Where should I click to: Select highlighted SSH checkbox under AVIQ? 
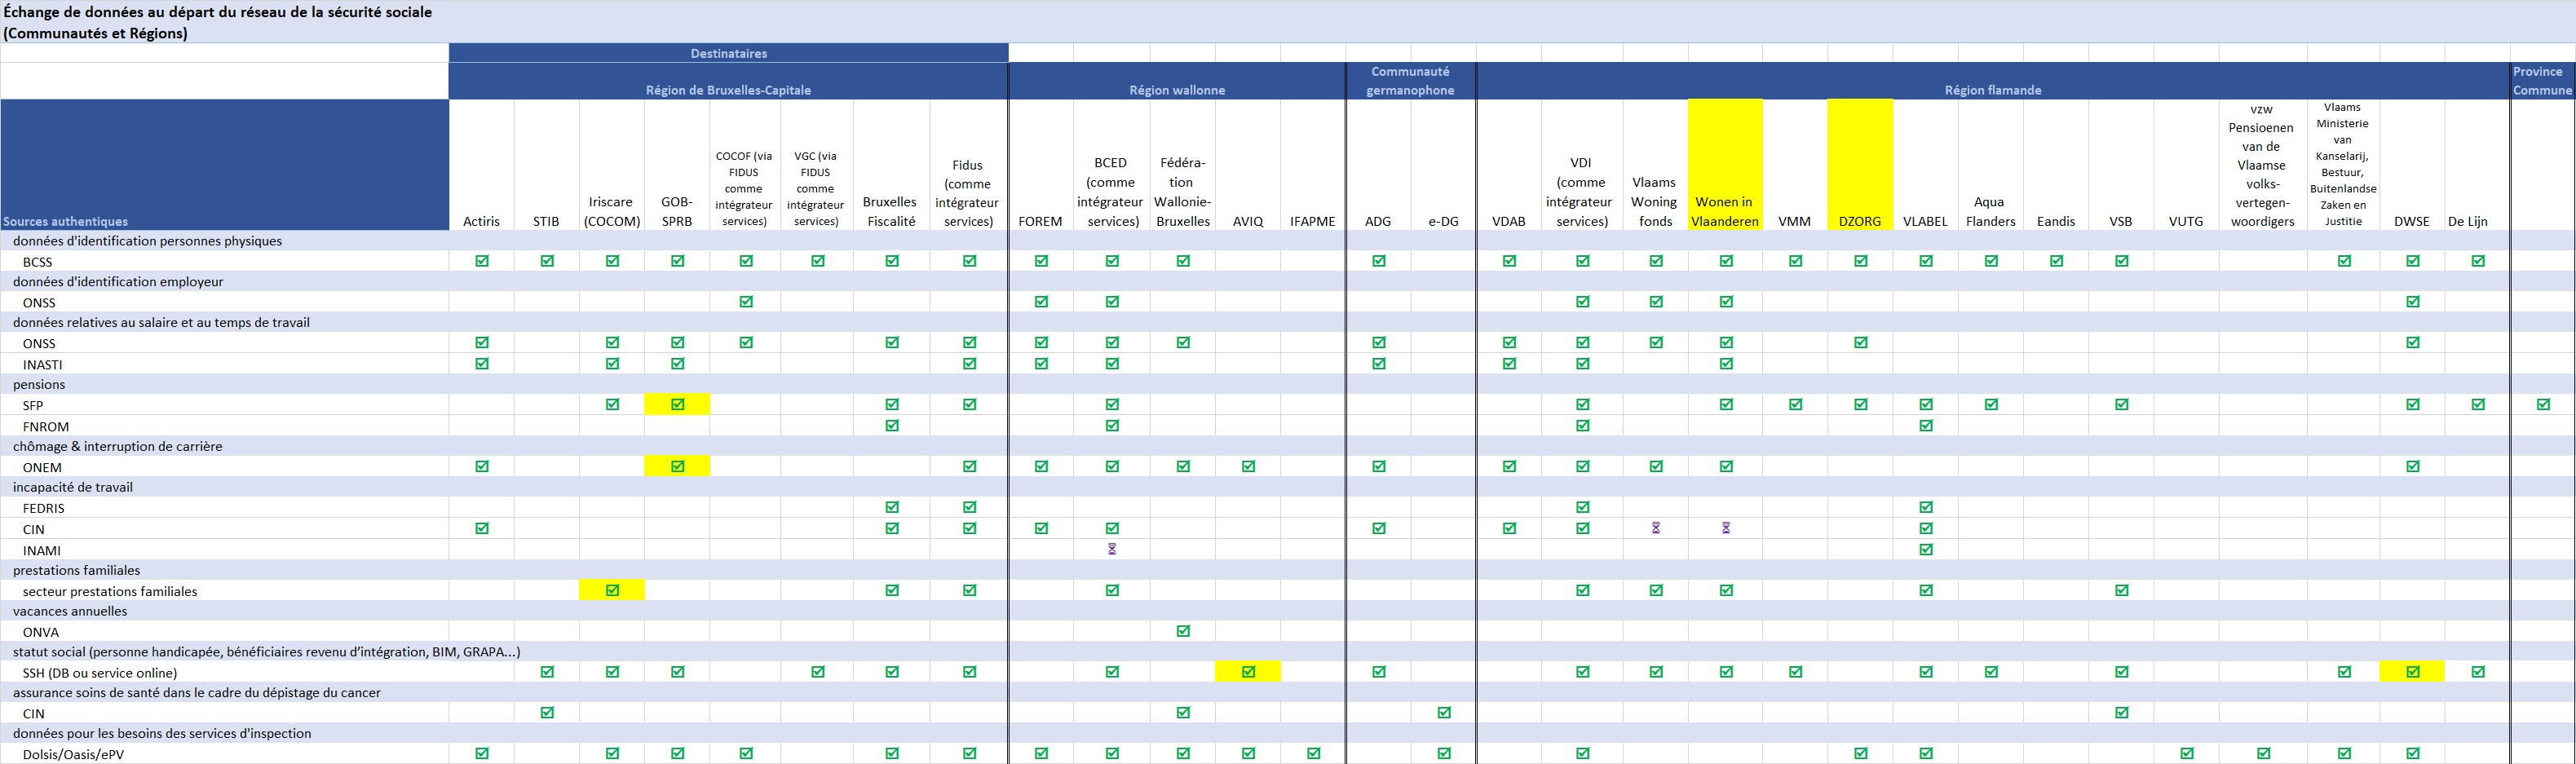click(1248, 672)
